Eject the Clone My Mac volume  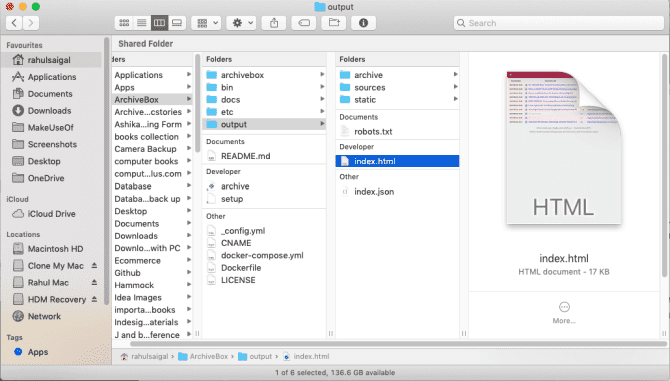(x=94, y=266)
